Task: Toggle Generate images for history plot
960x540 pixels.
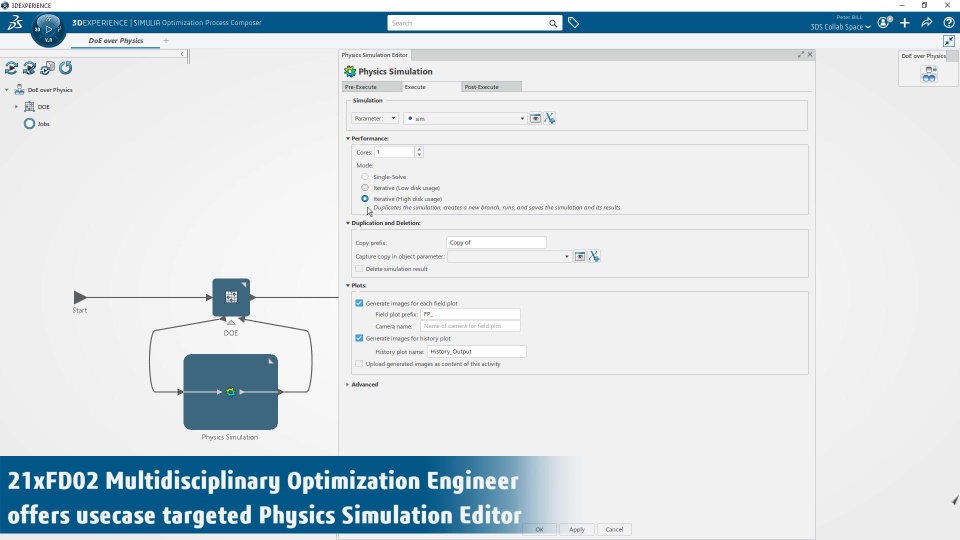Action: pyautogui.click(x=359, y=338)
